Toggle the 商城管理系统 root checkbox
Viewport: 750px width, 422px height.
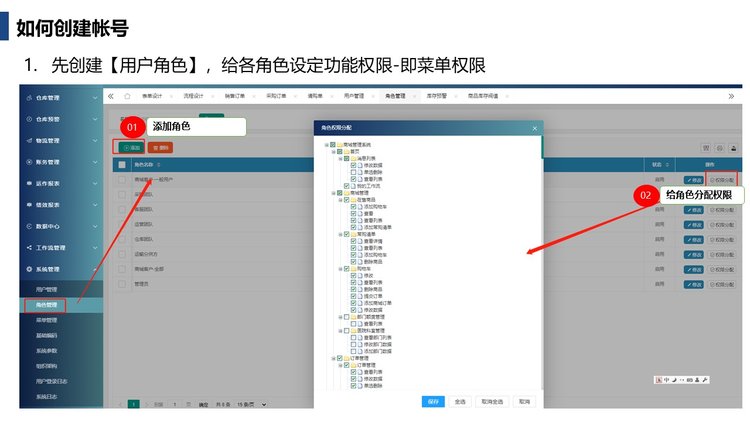tap(333, 145)
